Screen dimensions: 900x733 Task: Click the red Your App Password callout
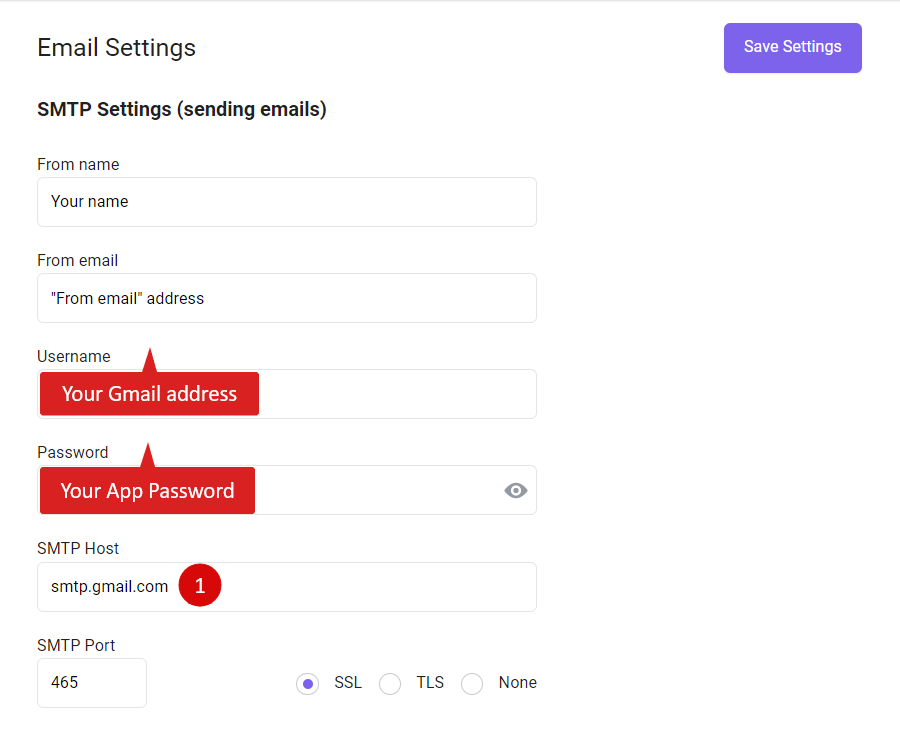pos(148,490)
